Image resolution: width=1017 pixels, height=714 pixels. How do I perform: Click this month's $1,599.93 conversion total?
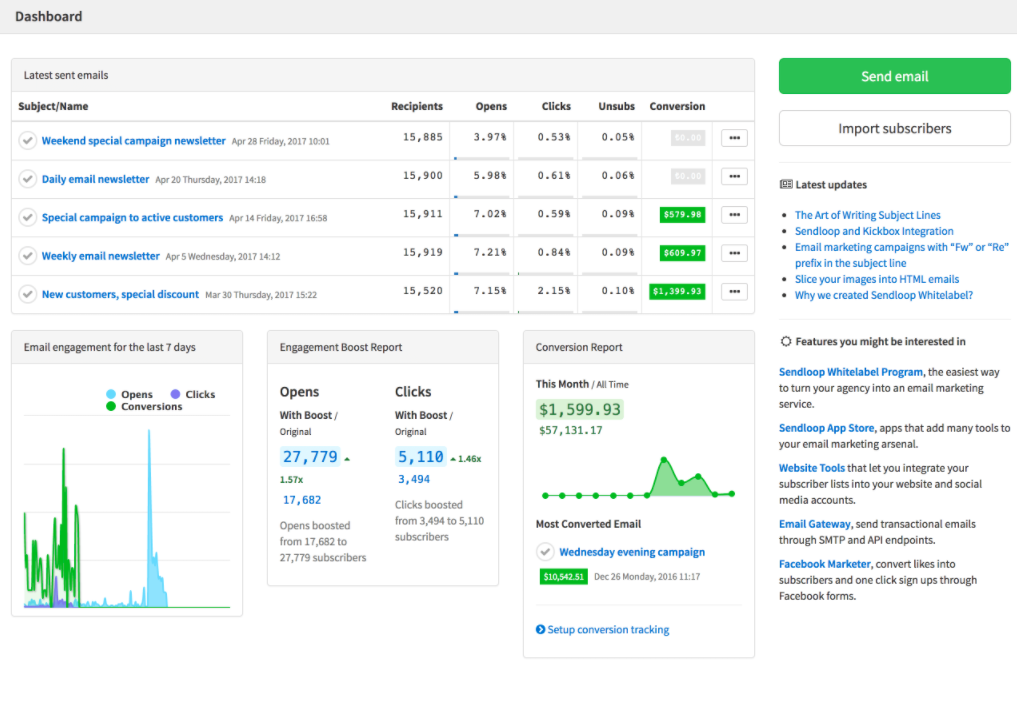pyautogui.click(x=580, y=409)
